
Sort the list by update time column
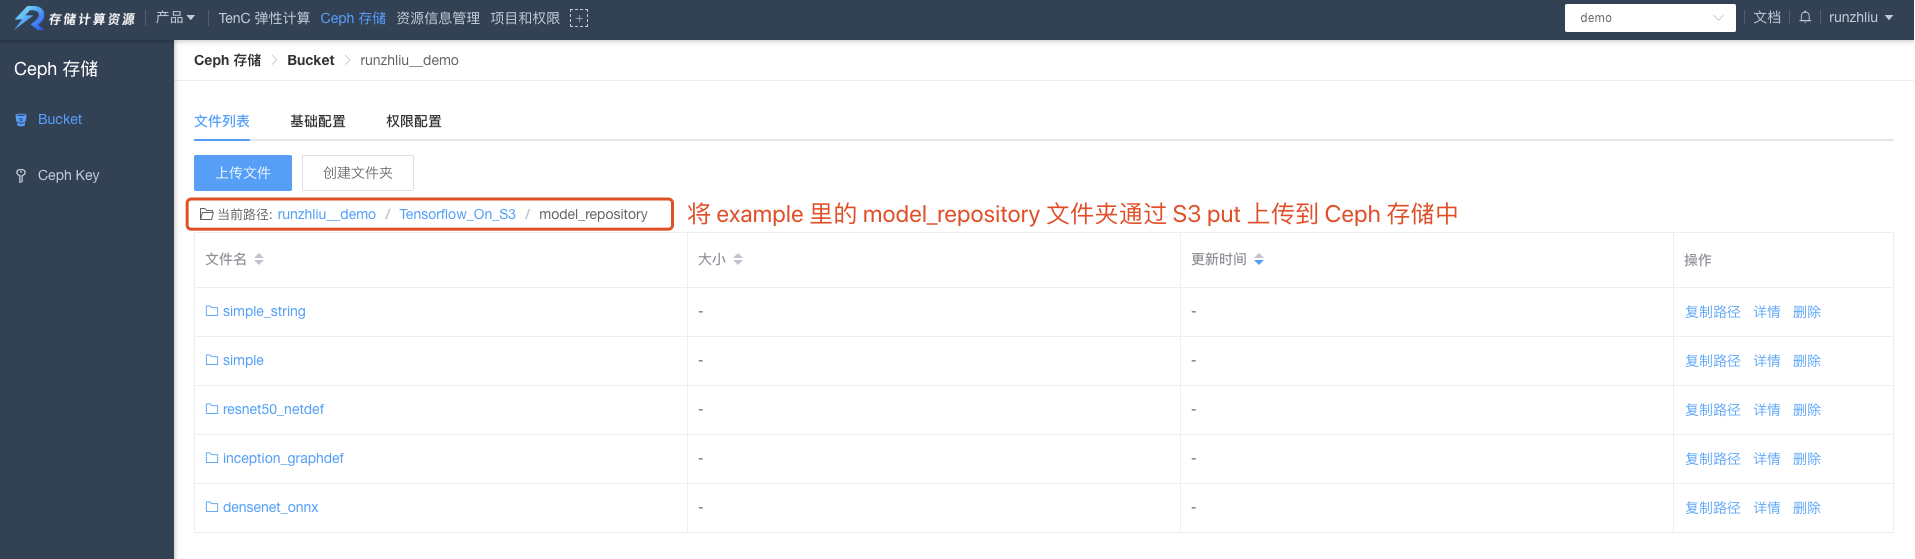(1259, 259)
